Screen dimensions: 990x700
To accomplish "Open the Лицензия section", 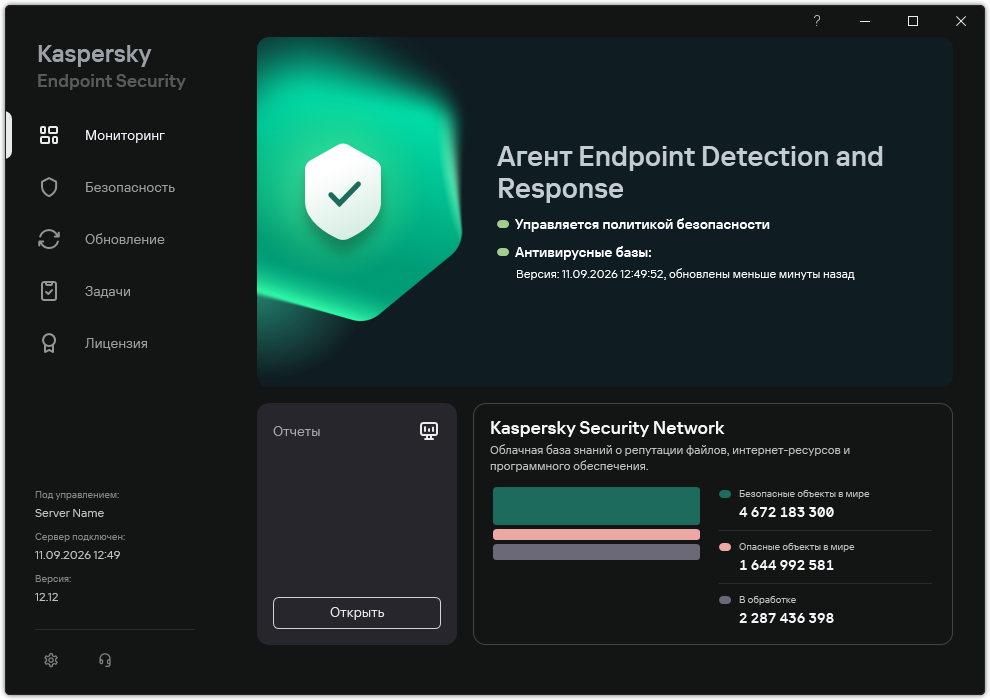I will point(116,343).
